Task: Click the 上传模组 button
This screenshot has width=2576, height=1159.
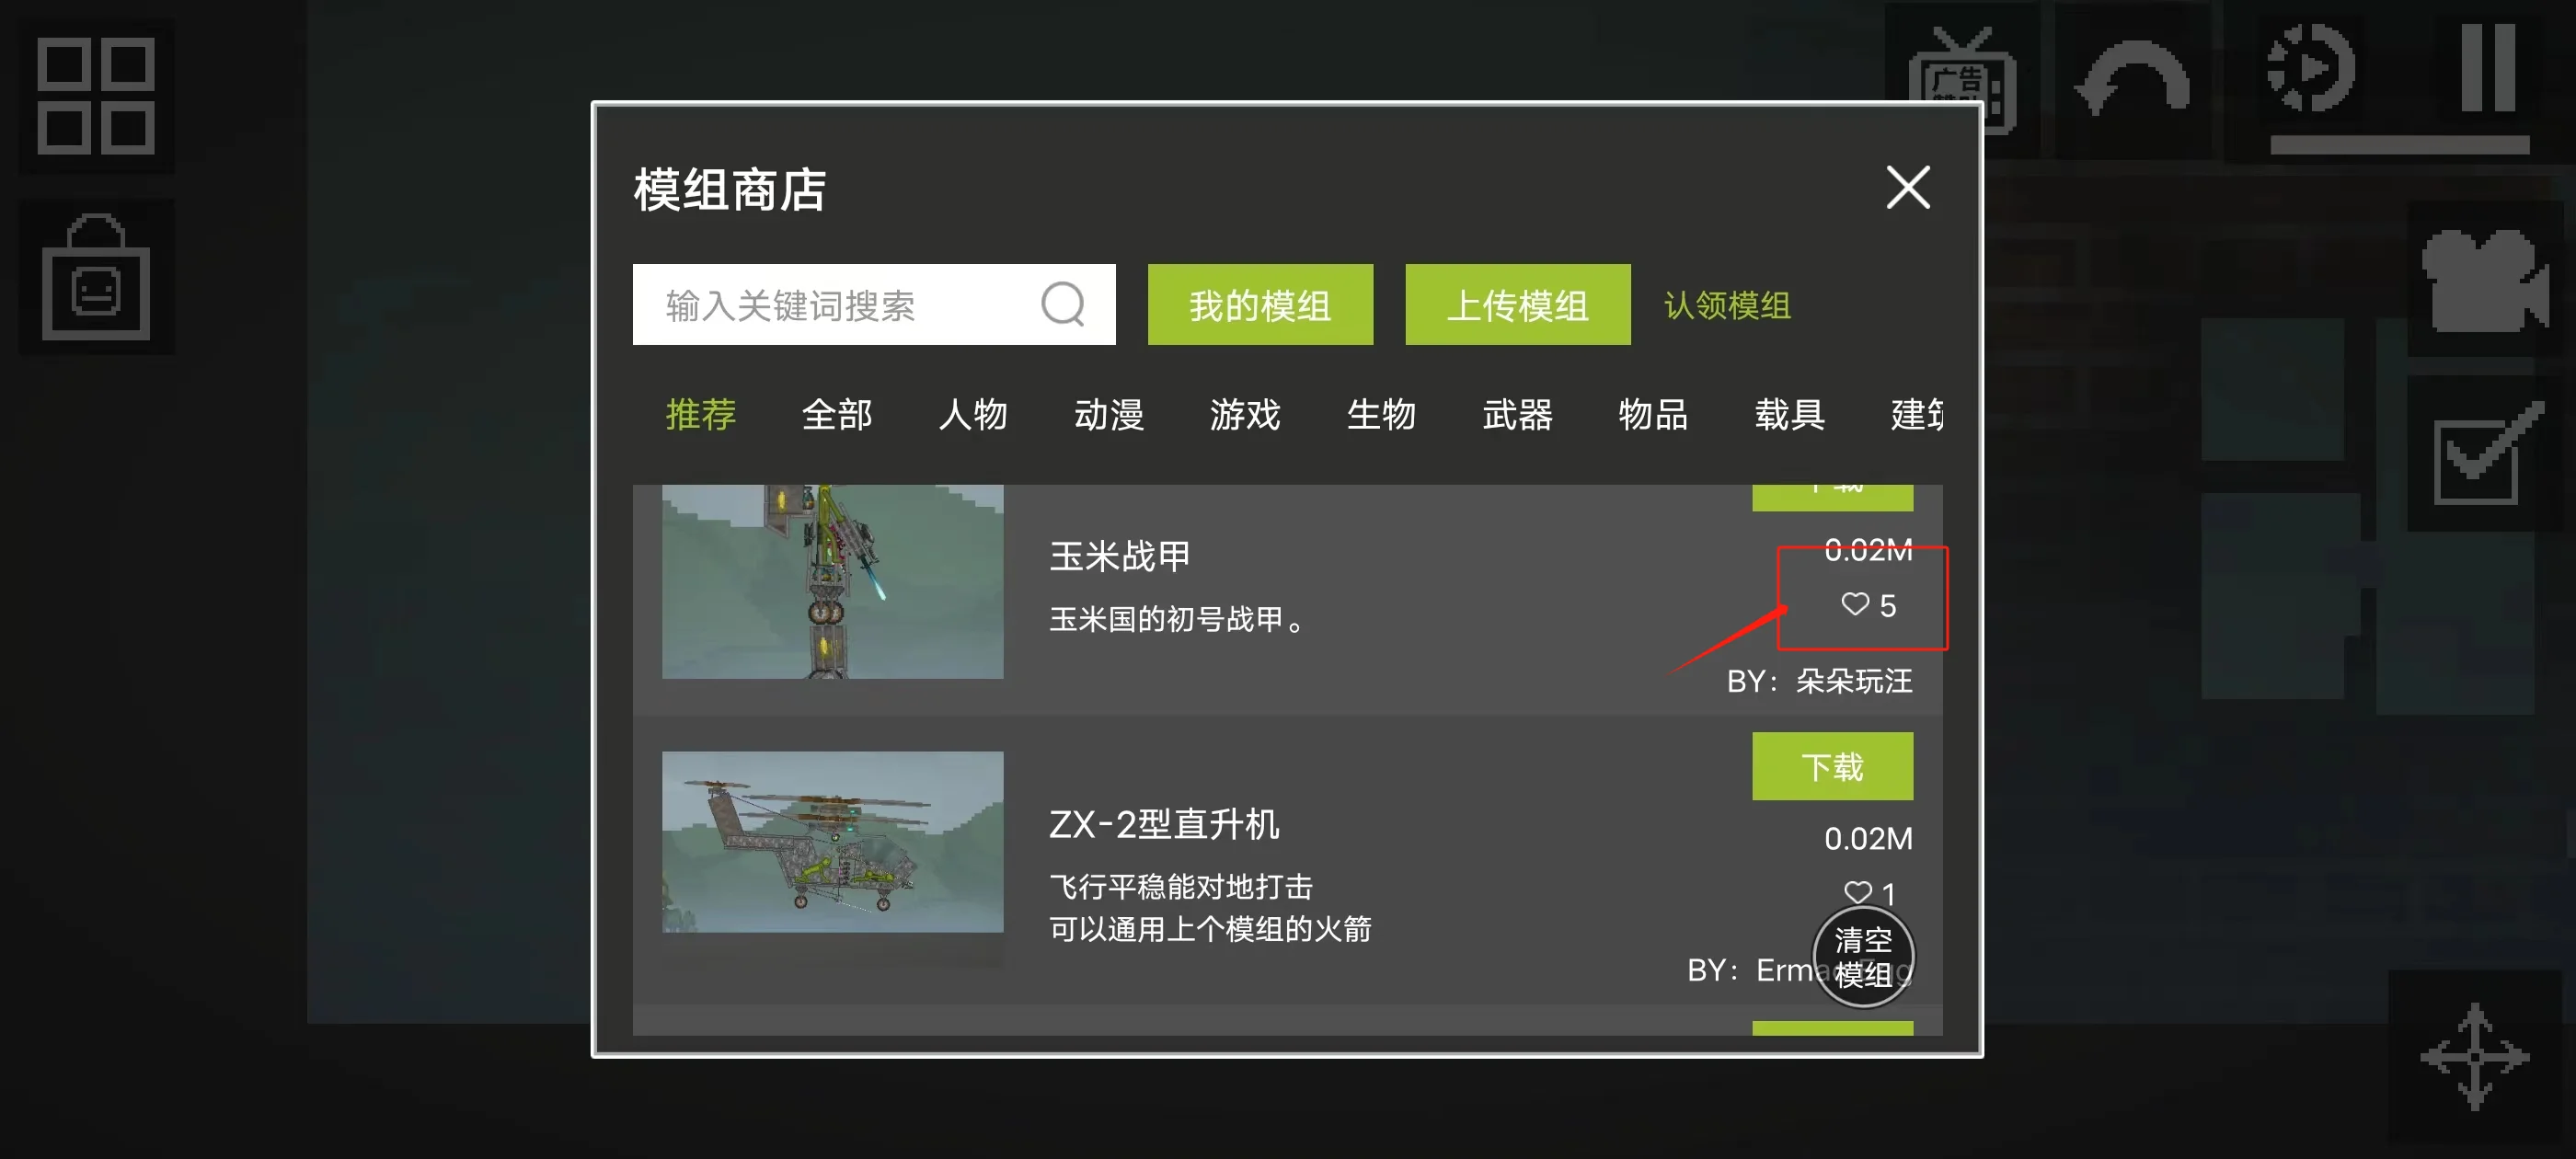Action: click(1518, 304)
